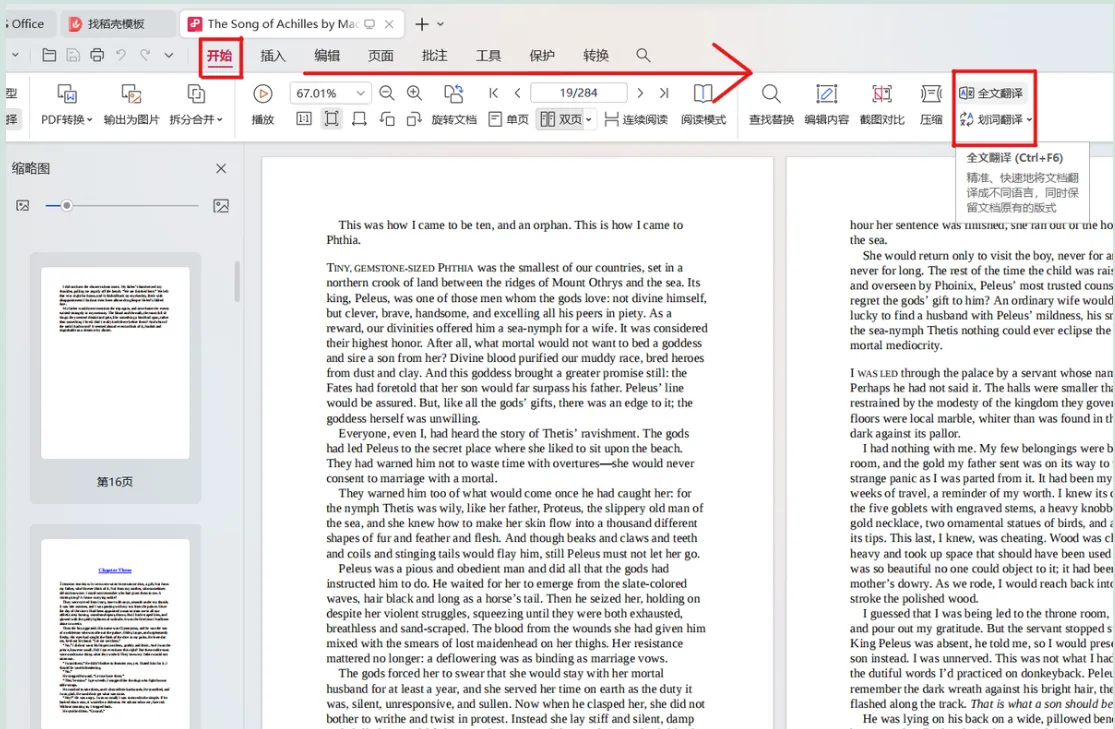Jump to the last page
Viewport: 1115px width, 729px height.
click(x=664, y=93)
